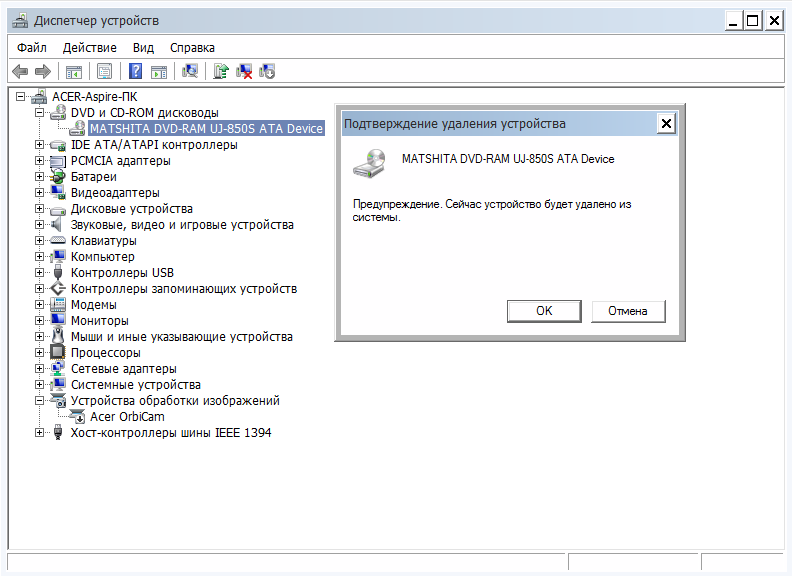
Task: Open the Файл menu
Action: 32,47
